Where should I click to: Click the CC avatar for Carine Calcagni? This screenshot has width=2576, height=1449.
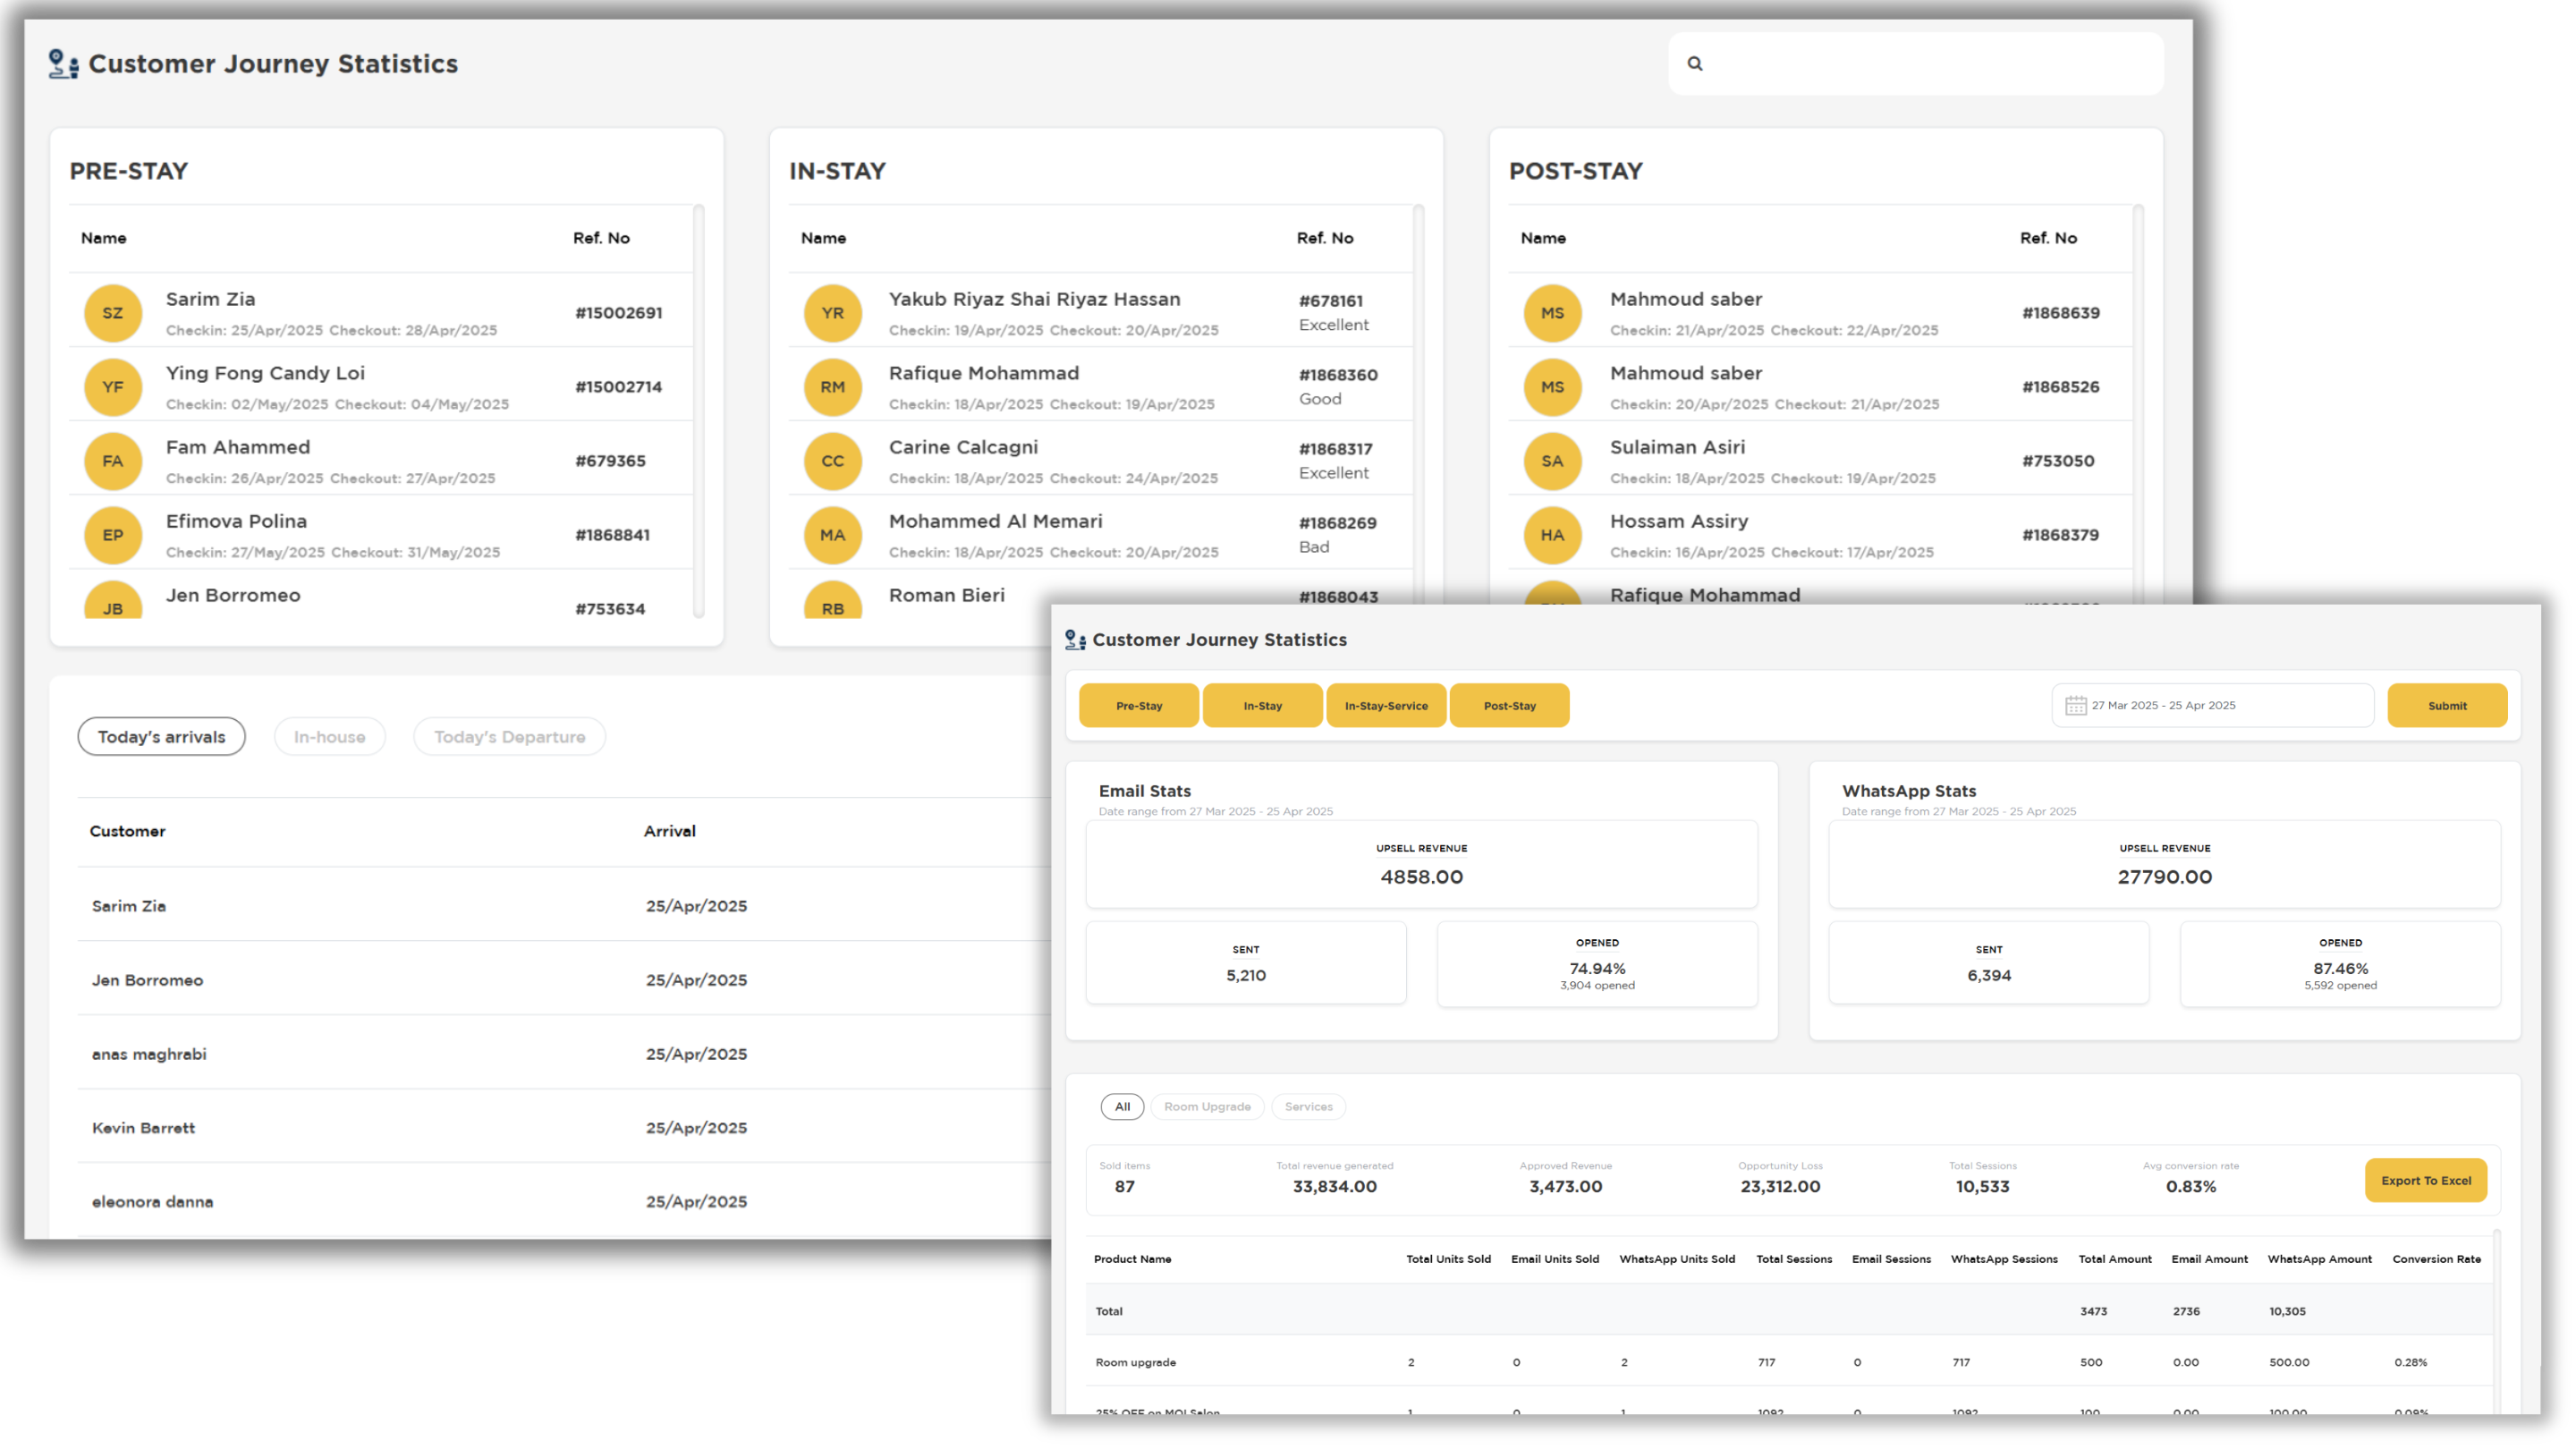coord(832,461)
